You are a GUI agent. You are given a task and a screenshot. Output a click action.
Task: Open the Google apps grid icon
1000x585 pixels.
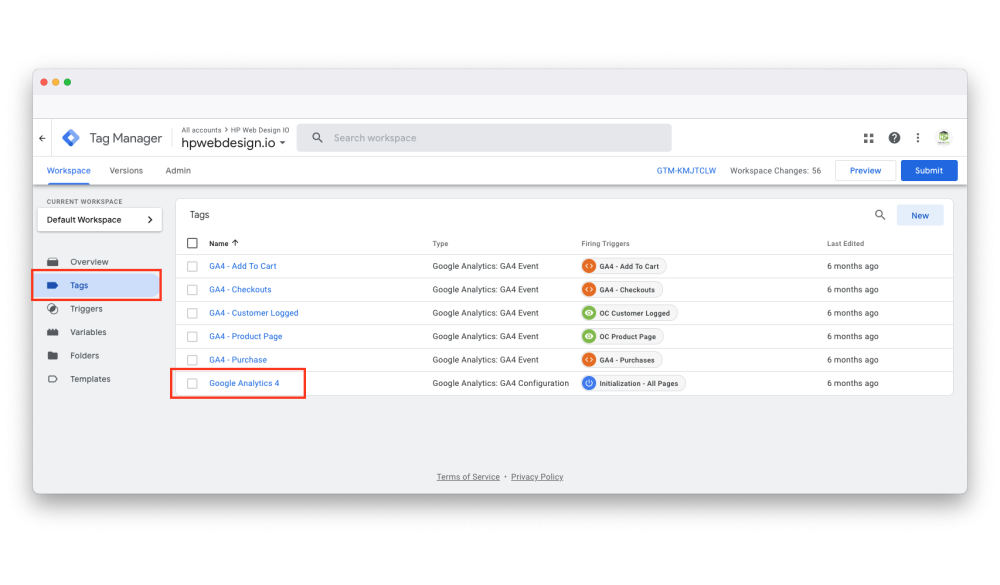click(x=868, y=138)
